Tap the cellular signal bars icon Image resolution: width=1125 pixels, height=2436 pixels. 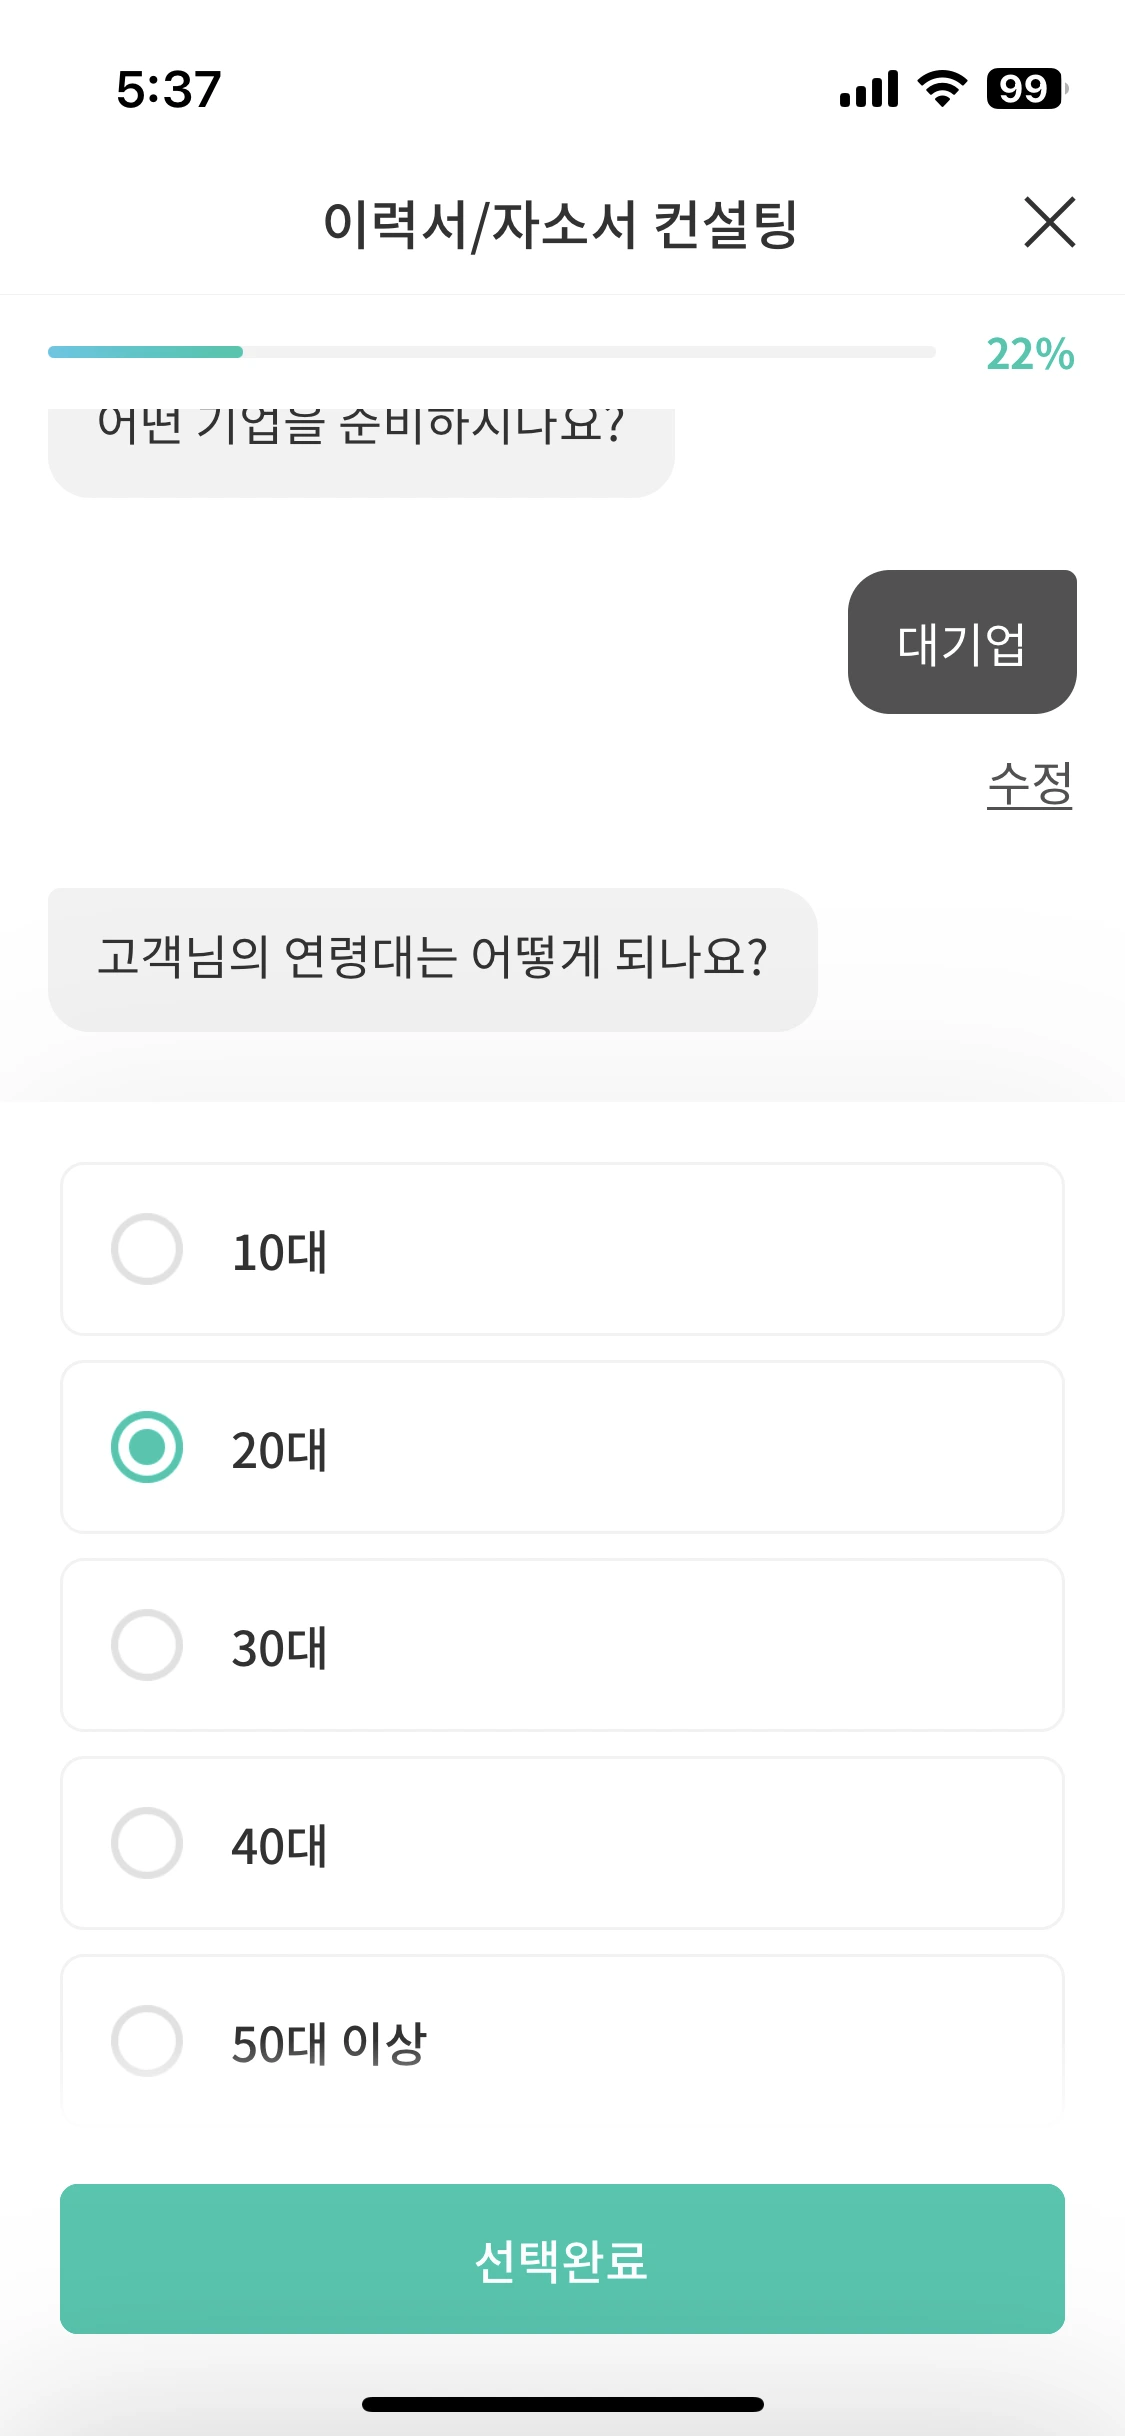pos(869,89)
